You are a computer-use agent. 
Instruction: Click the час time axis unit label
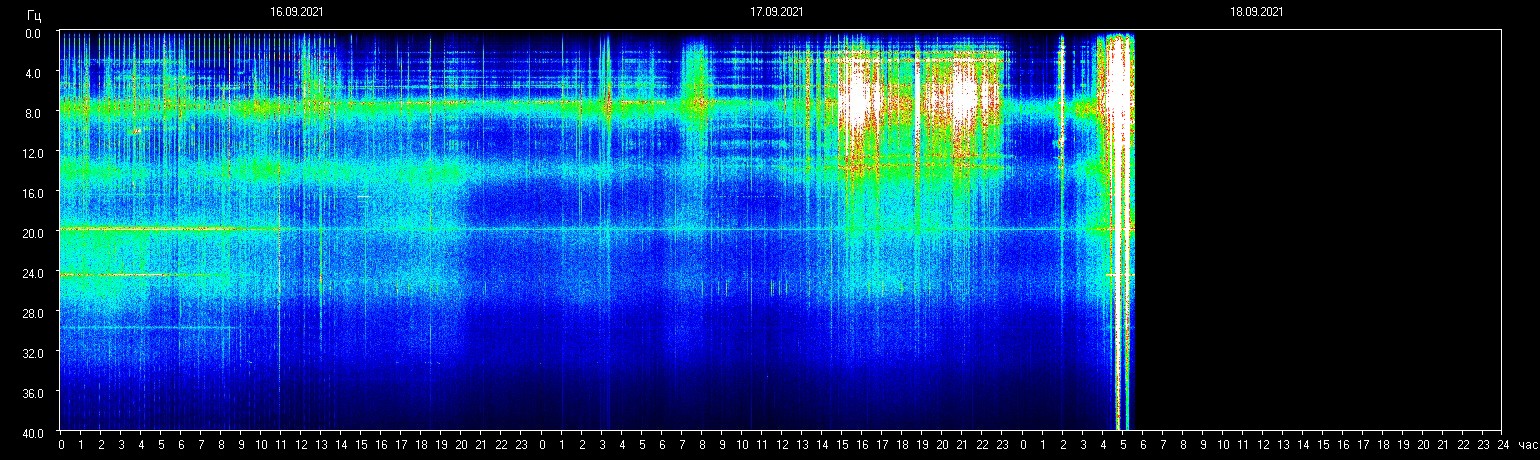[x=1527, y=445]
